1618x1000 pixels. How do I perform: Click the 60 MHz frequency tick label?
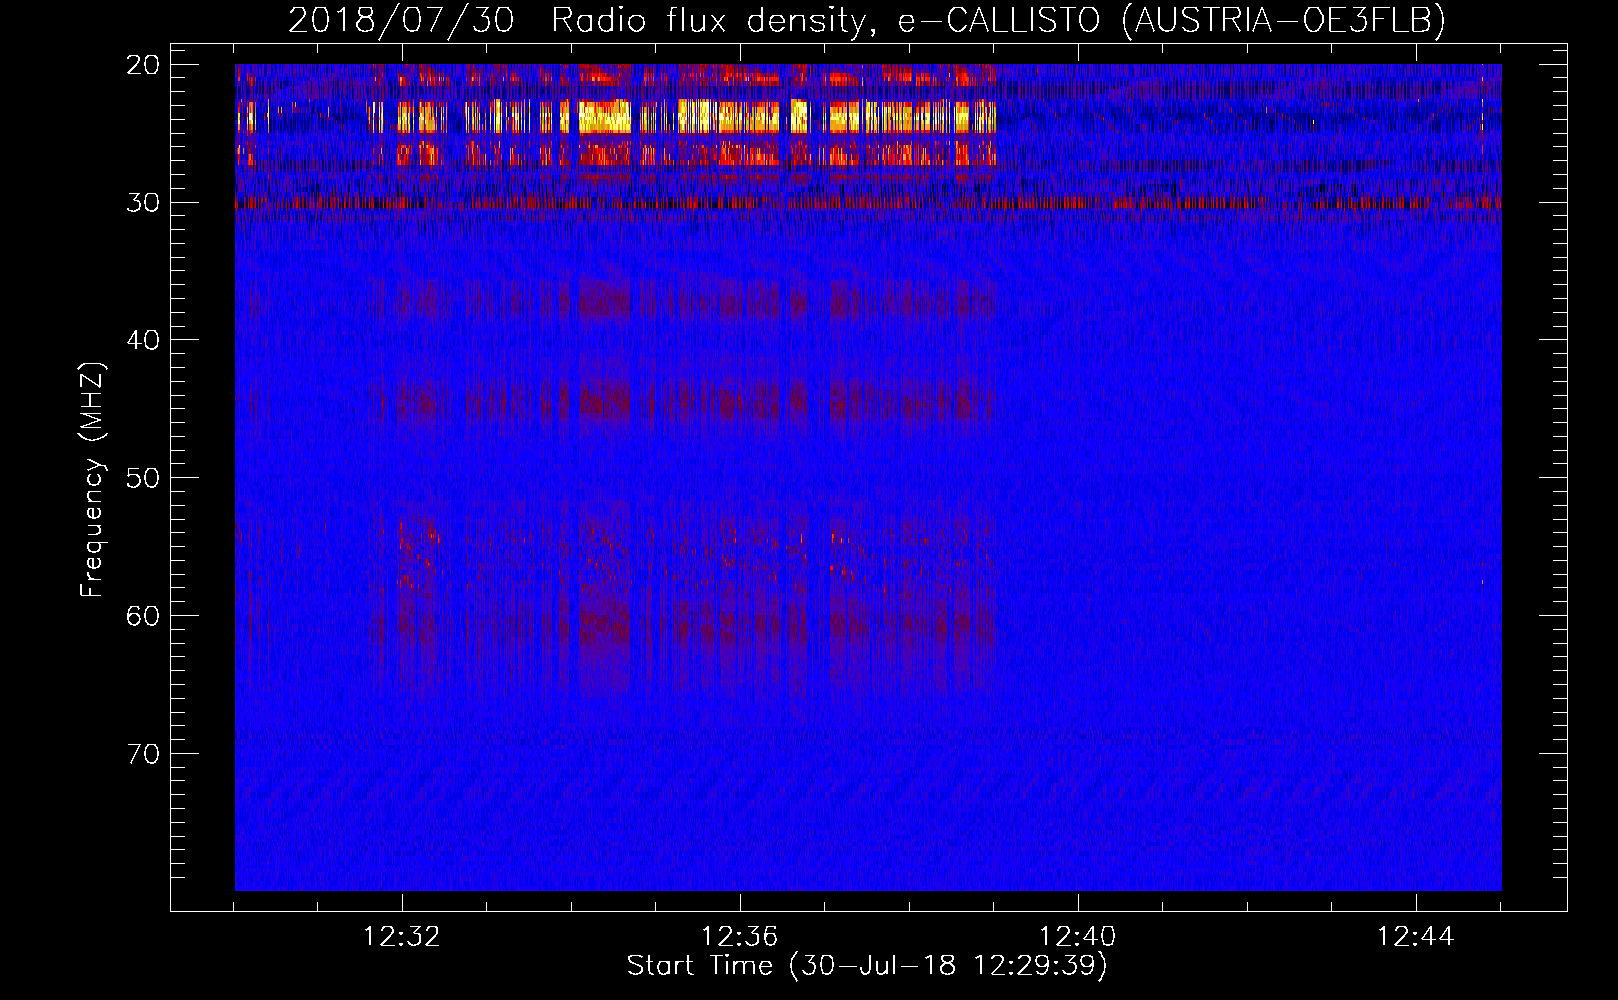coord(143,616)
